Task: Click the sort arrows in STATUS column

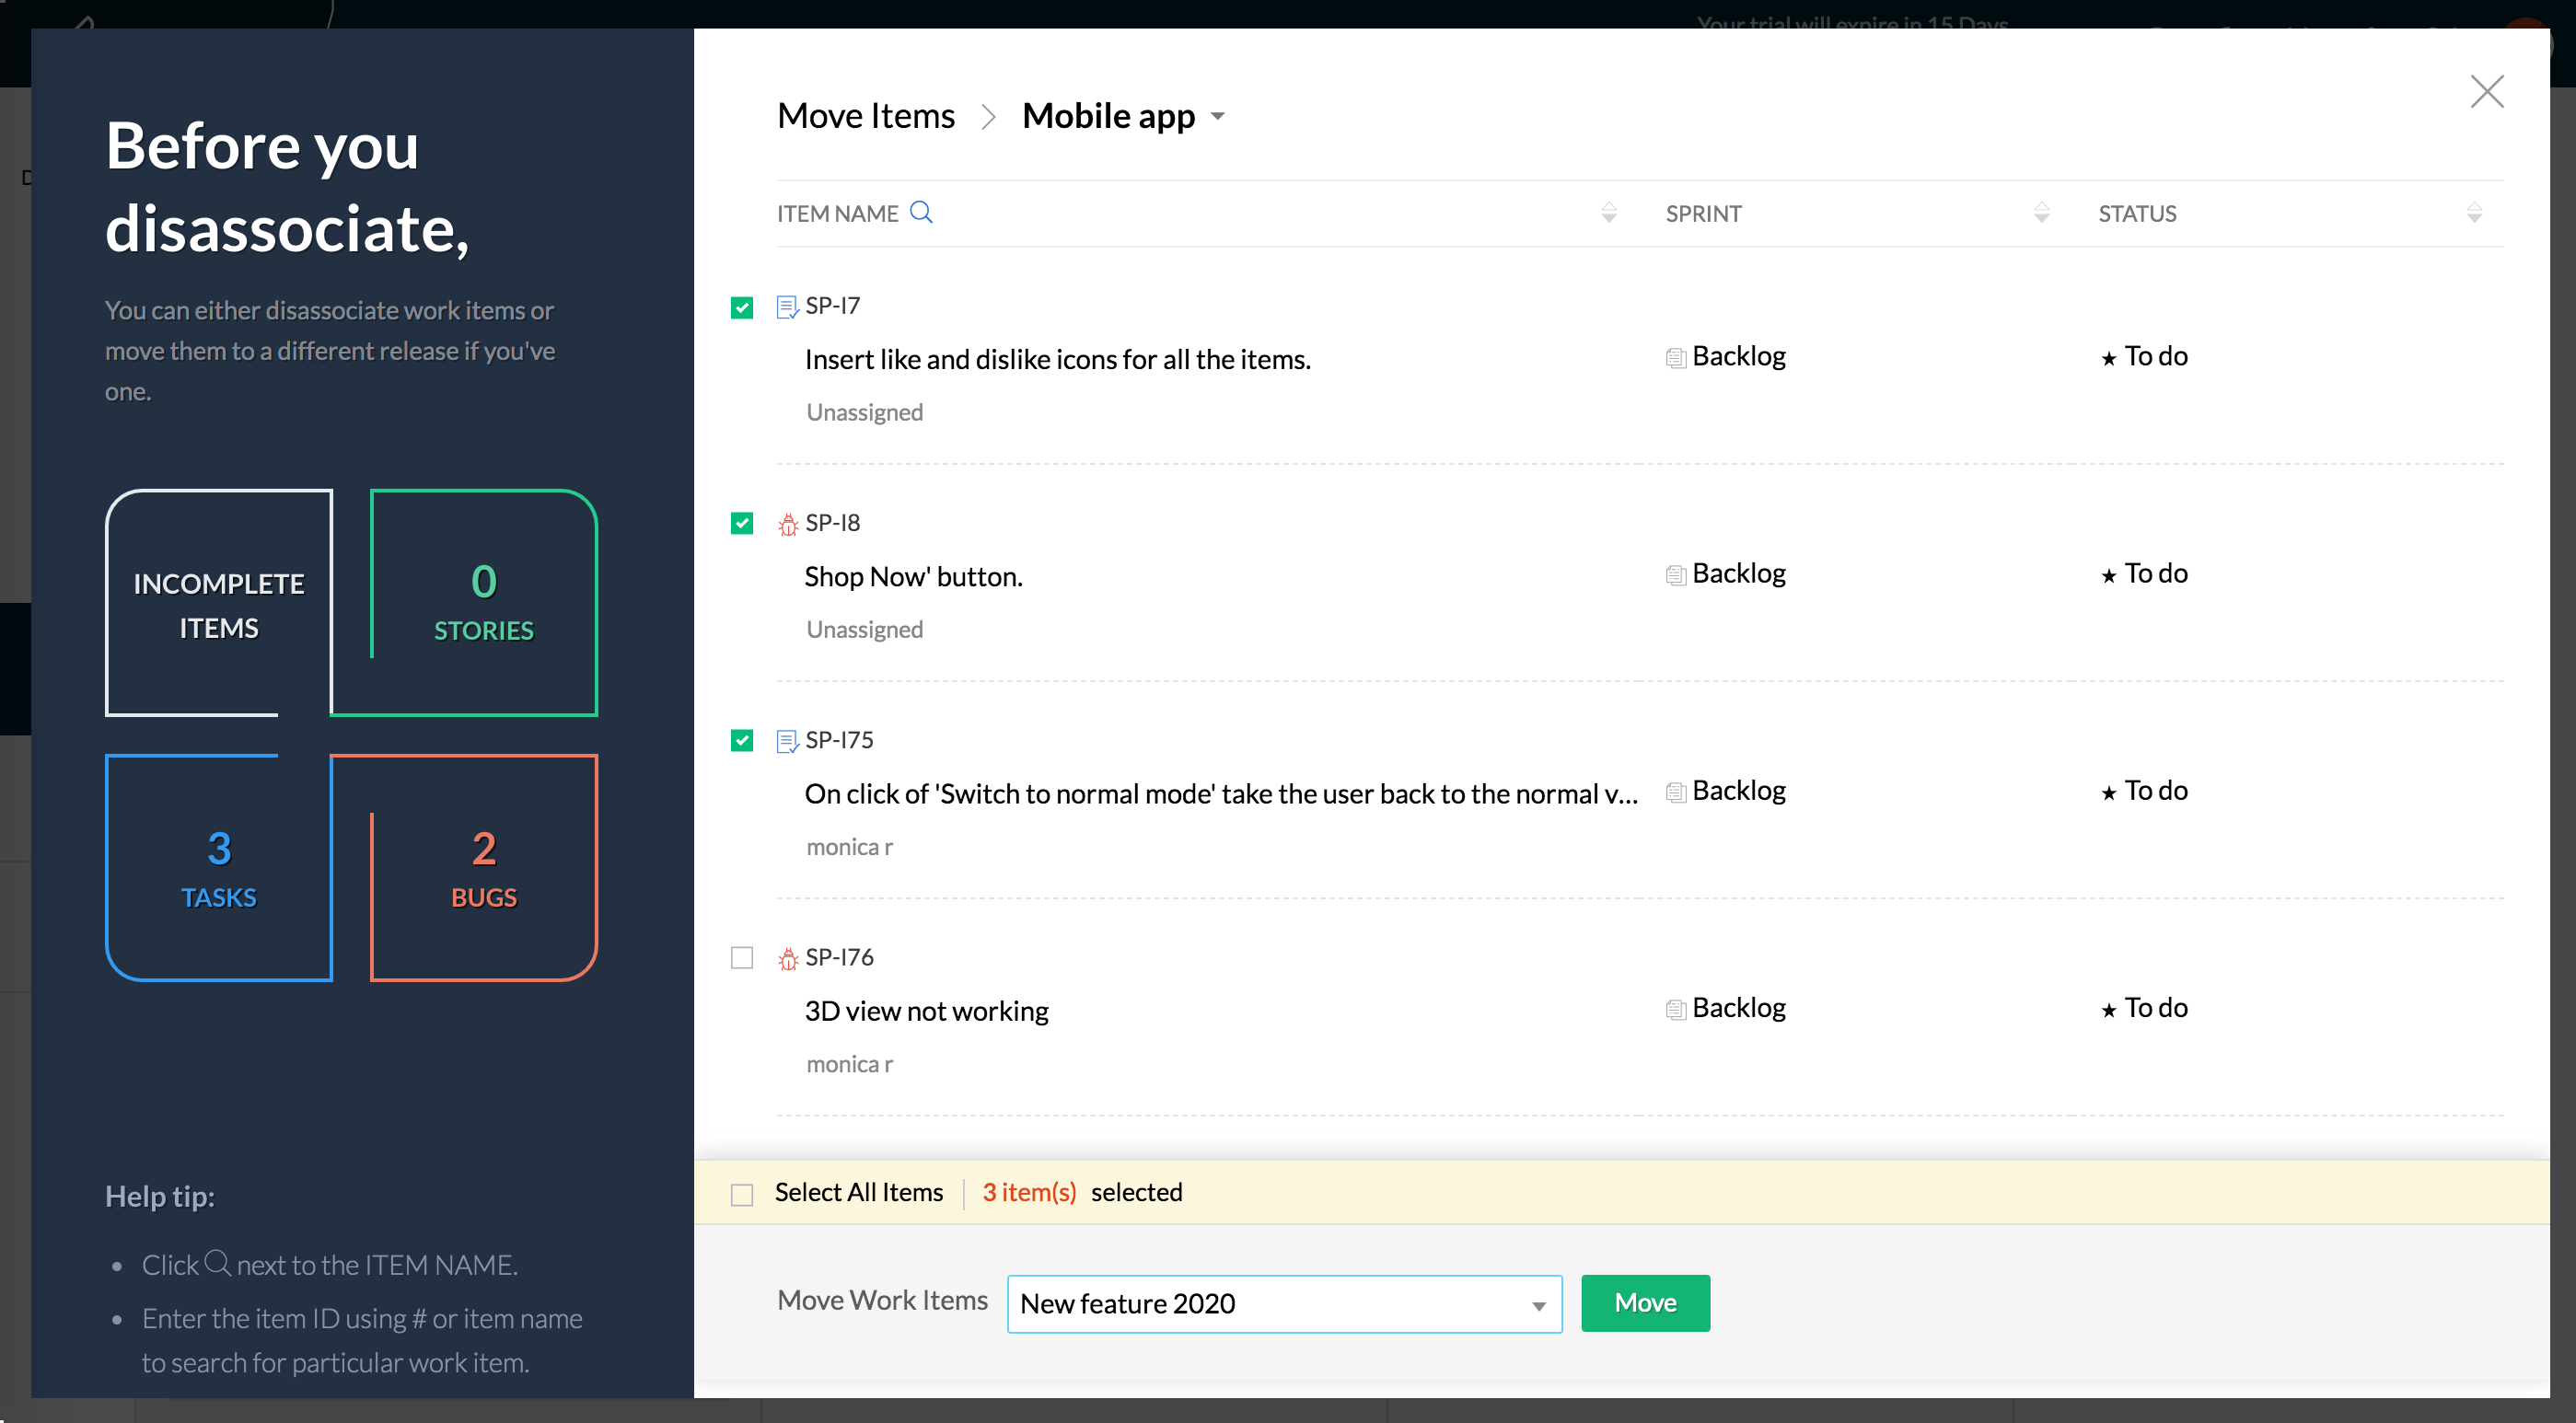Action: (x=2474, y=212)
